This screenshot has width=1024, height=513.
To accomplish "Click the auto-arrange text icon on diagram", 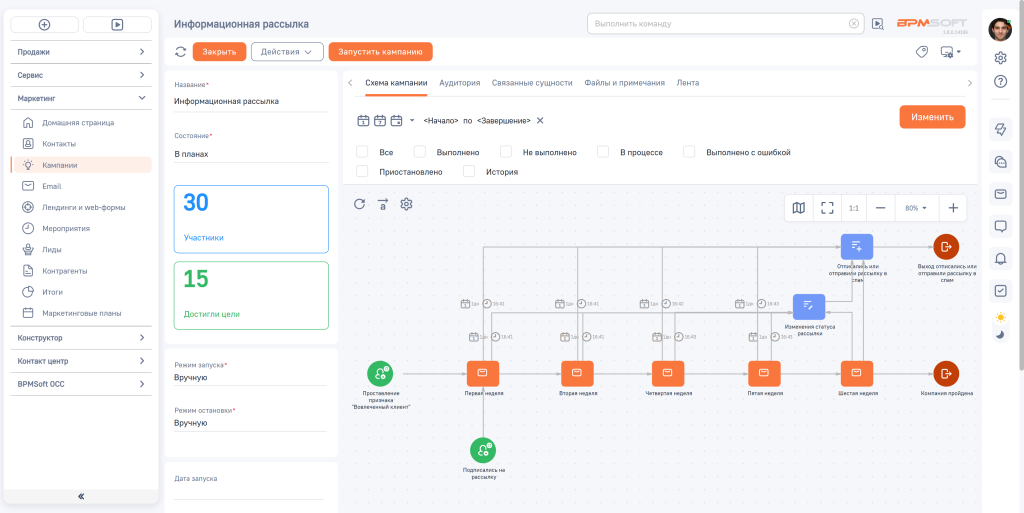I will (x=383, y=204).
